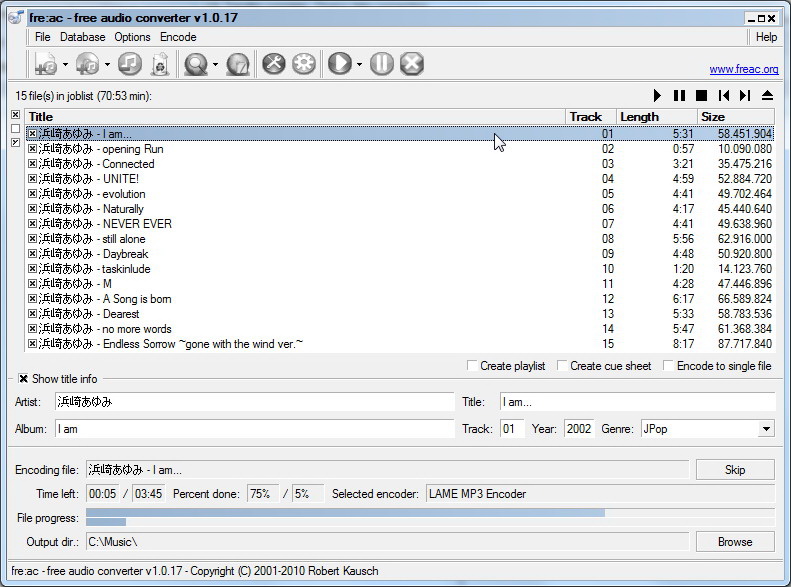Click the CD database query magnifier icon
This screenshot has height=587, width=791.
pyautogui.click(x=196, y=64)
